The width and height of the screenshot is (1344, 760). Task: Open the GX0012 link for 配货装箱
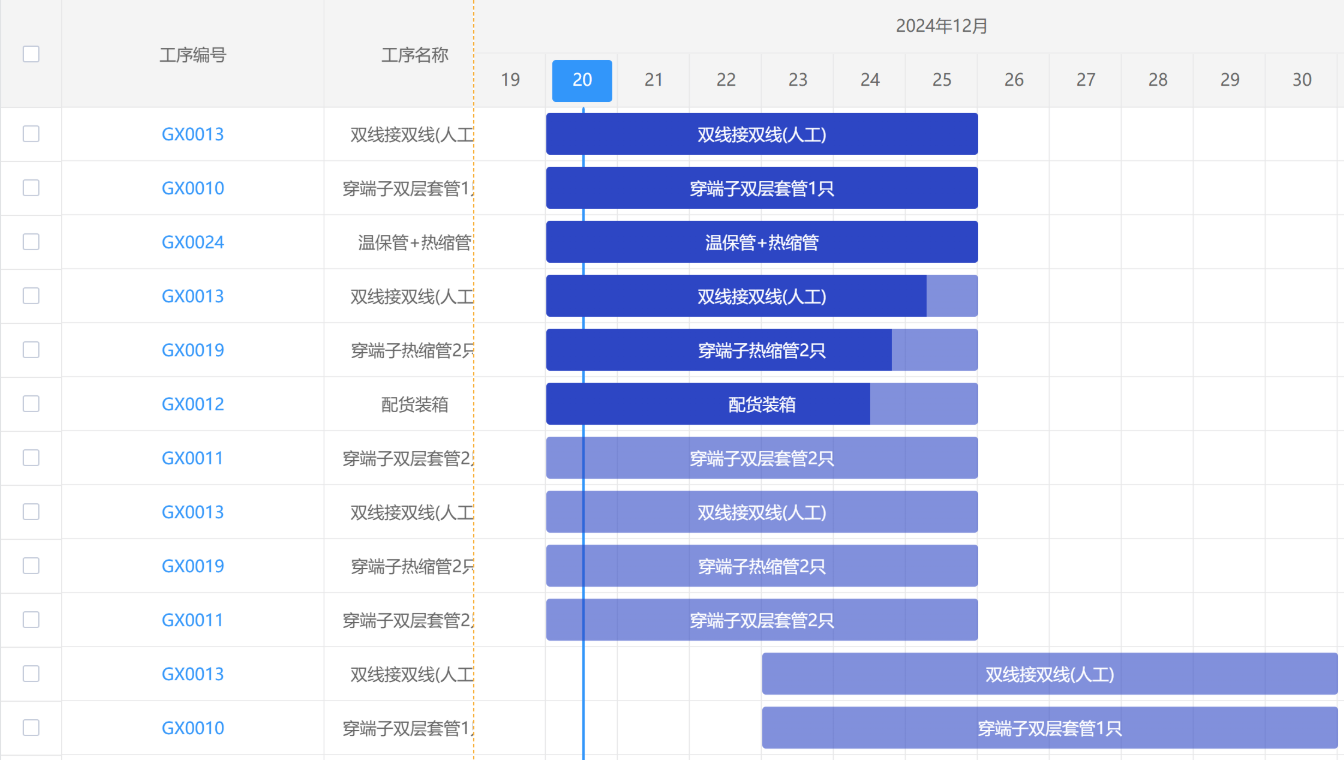tap(192, 403)
